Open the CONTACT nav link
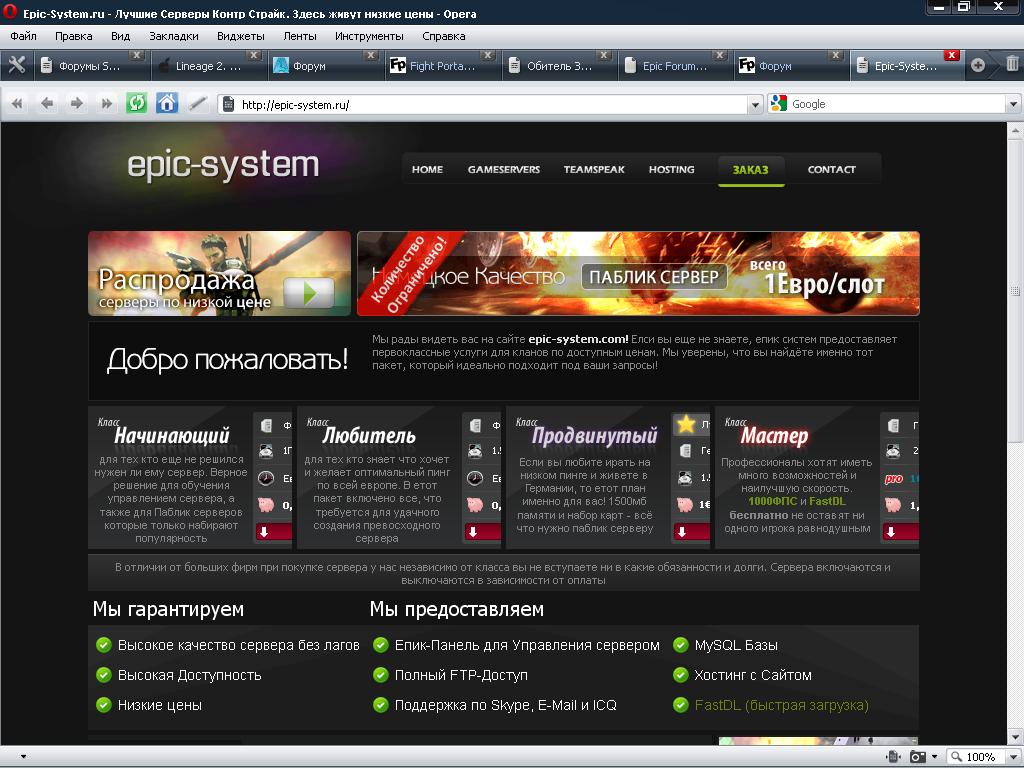This screenshot has height=768, width=1024. click(831, 169)
